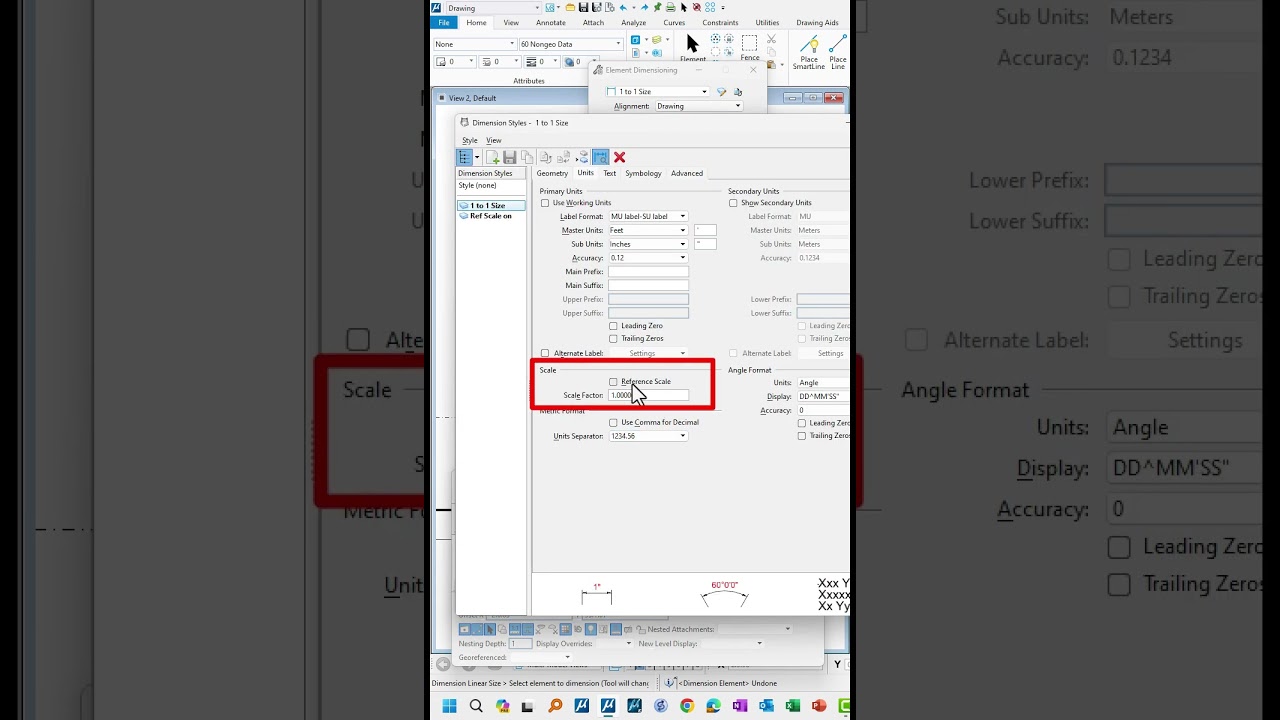Open Outlook from taskbar
Viewport: 1280px width, 720px height.
[x=766, y=706]
